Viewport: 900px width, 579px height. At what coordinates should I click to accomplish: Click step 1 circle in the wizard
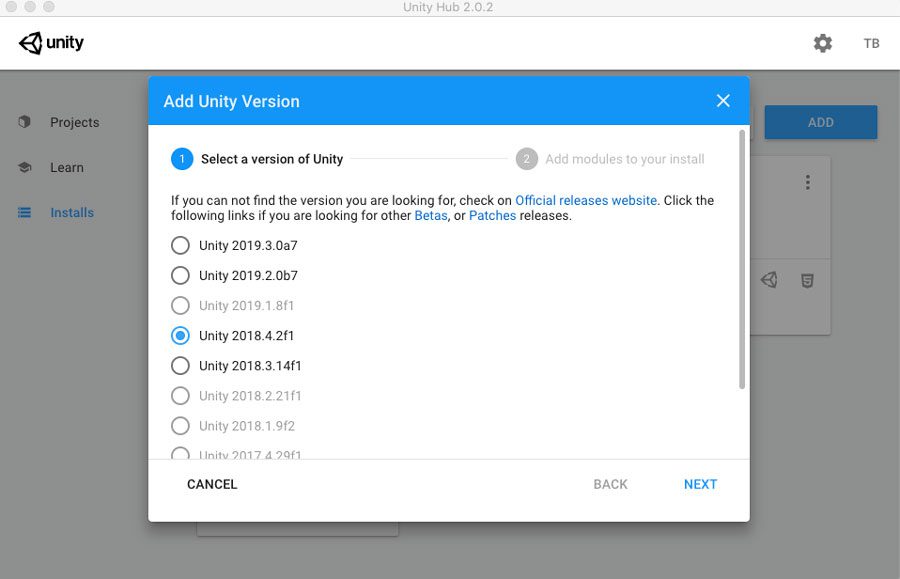[182, 159]
